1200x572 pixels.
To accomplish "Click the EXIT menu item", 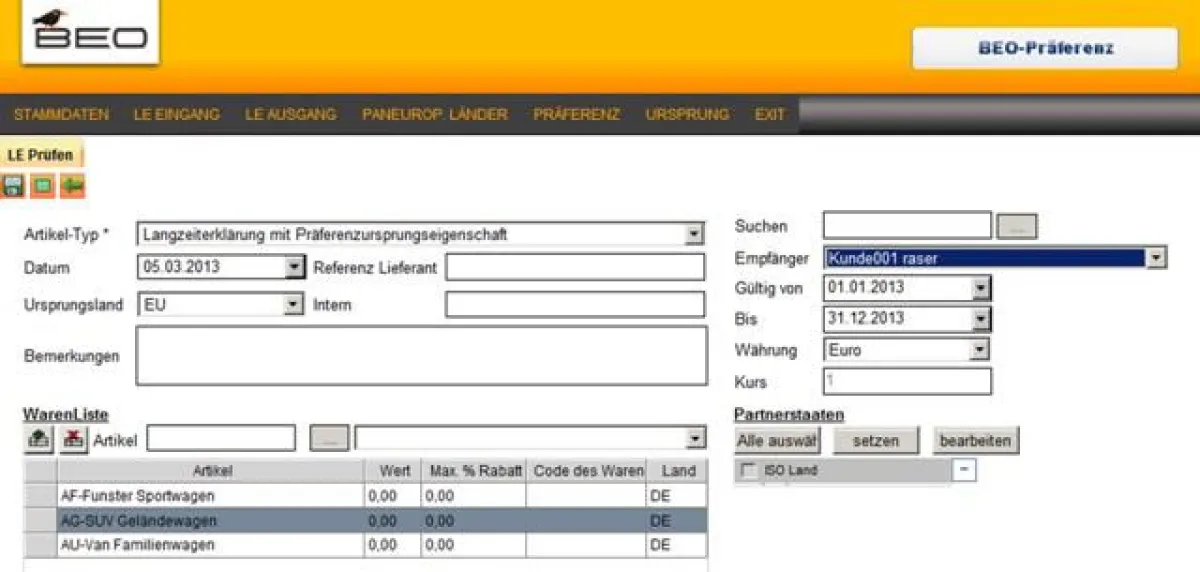I will 770,114.
